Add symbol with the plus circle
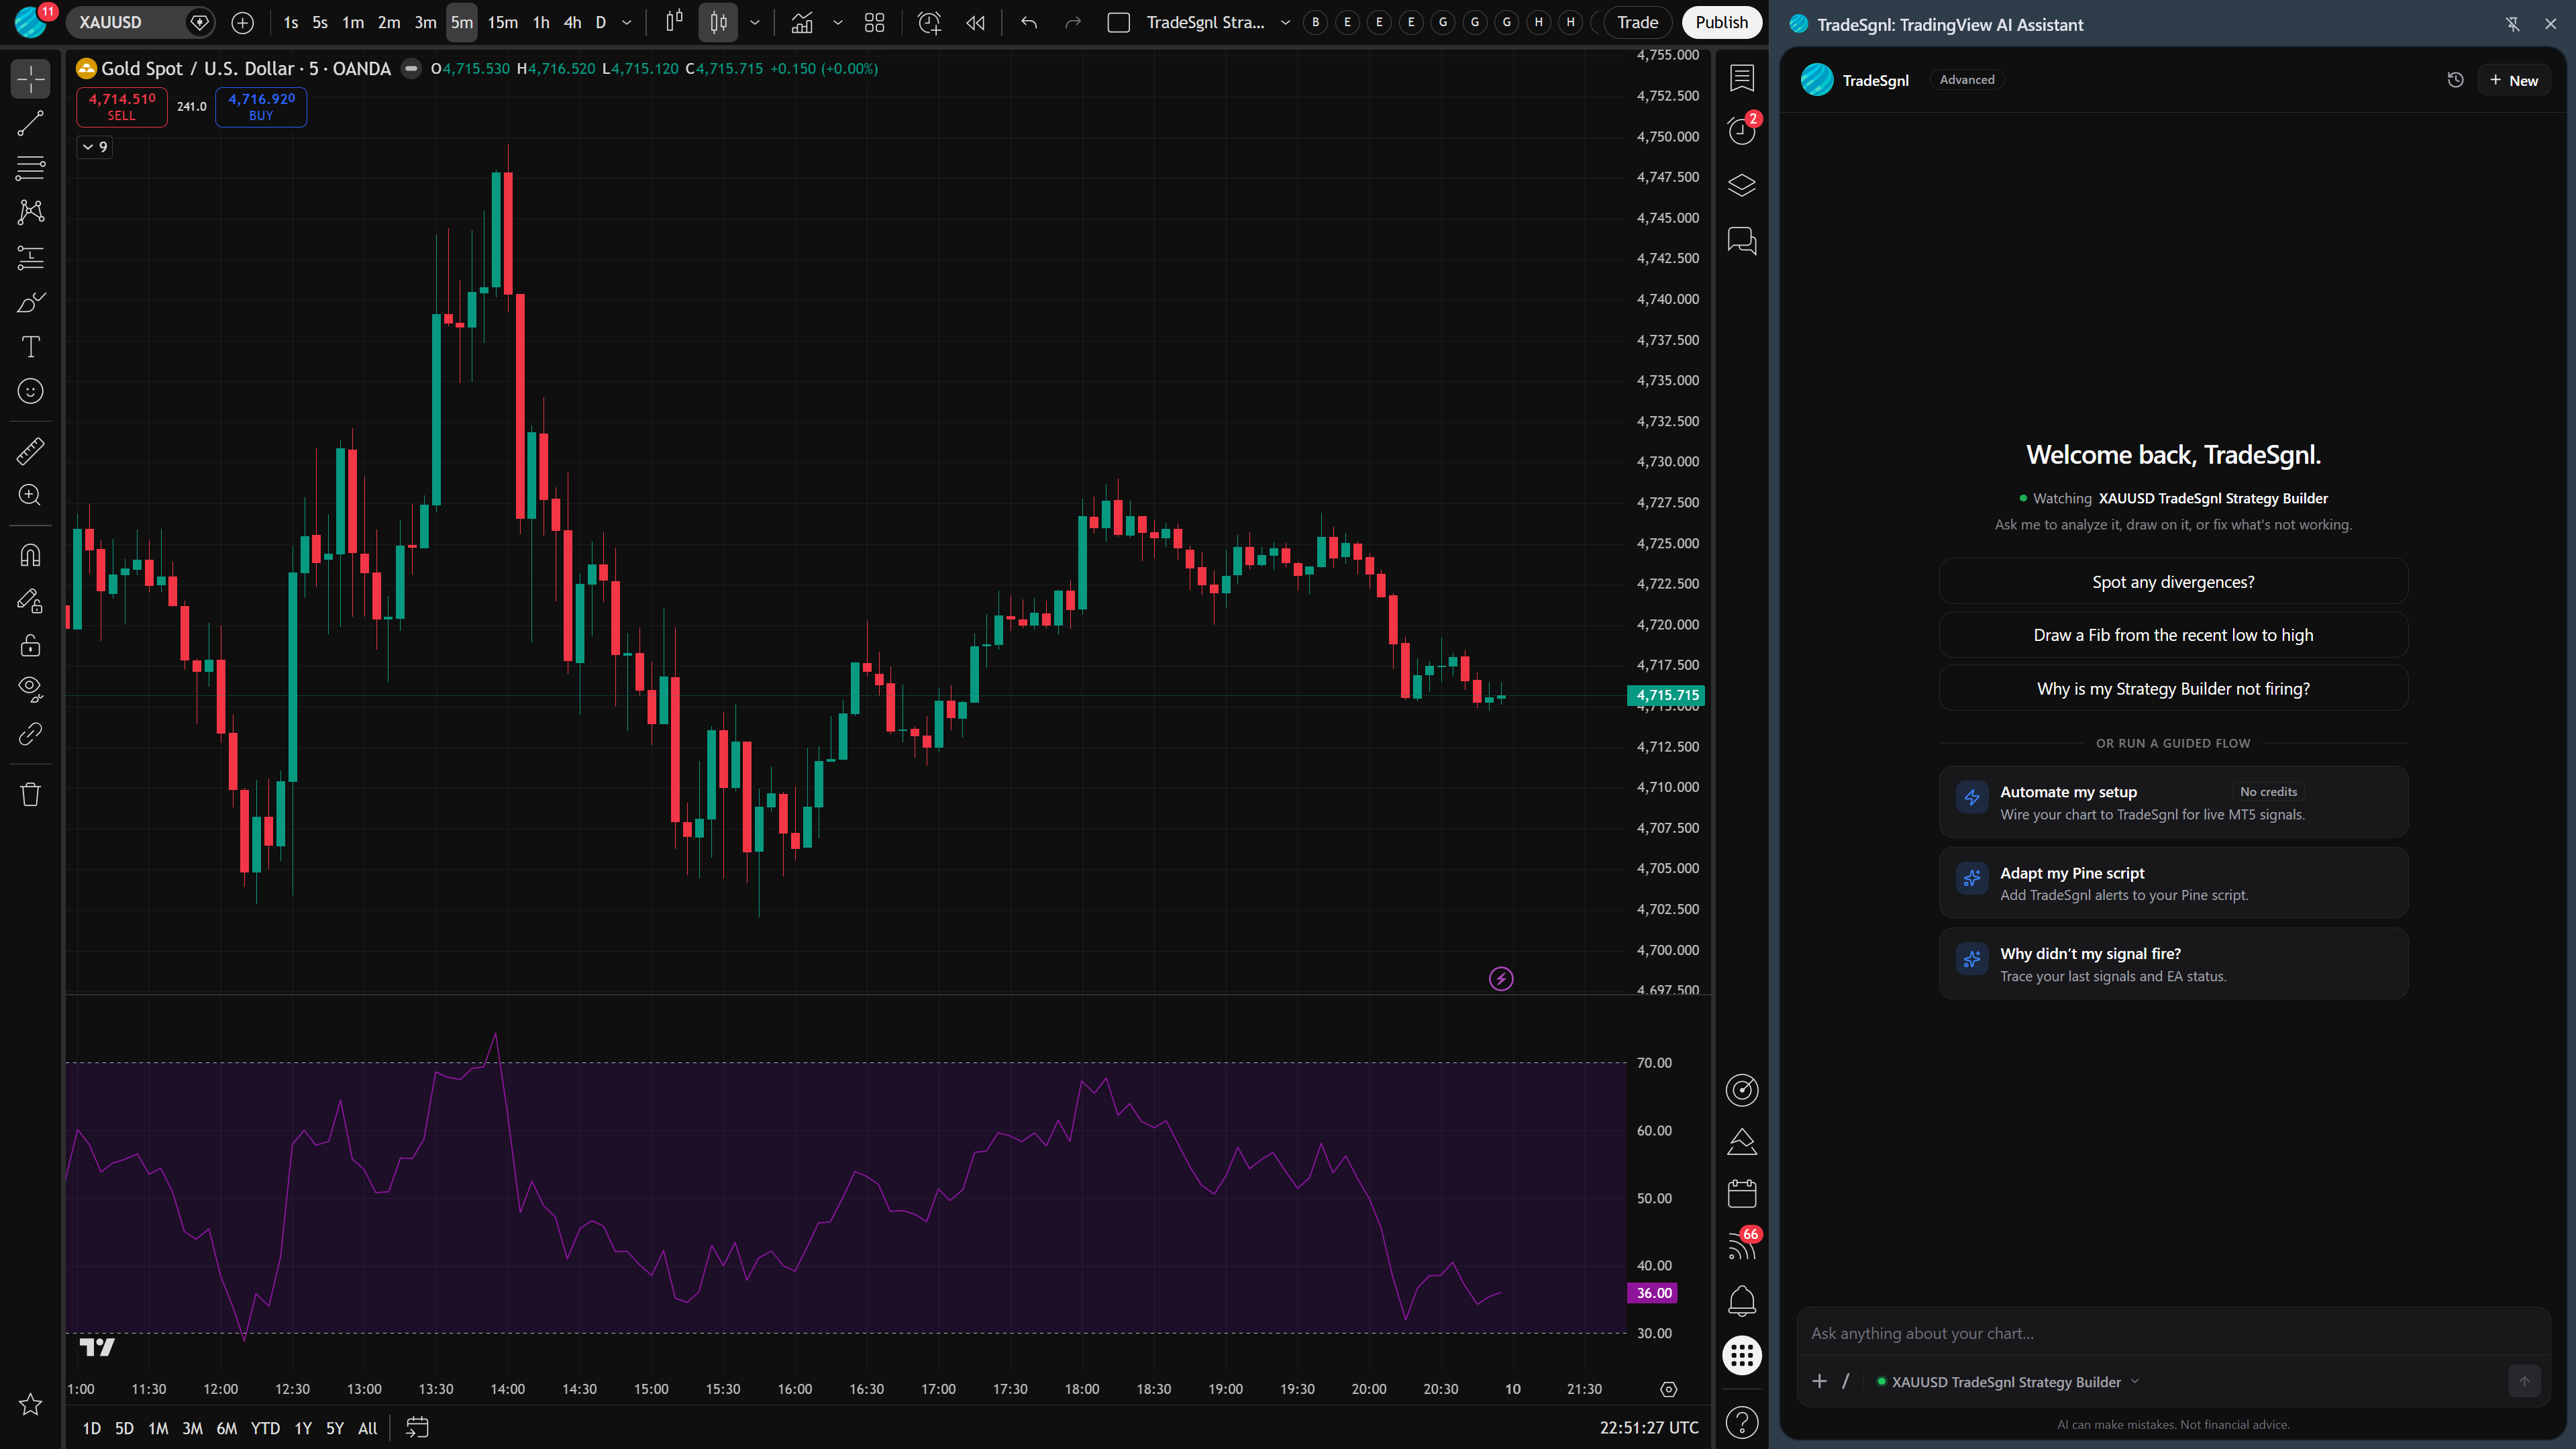 click(242, 22)
